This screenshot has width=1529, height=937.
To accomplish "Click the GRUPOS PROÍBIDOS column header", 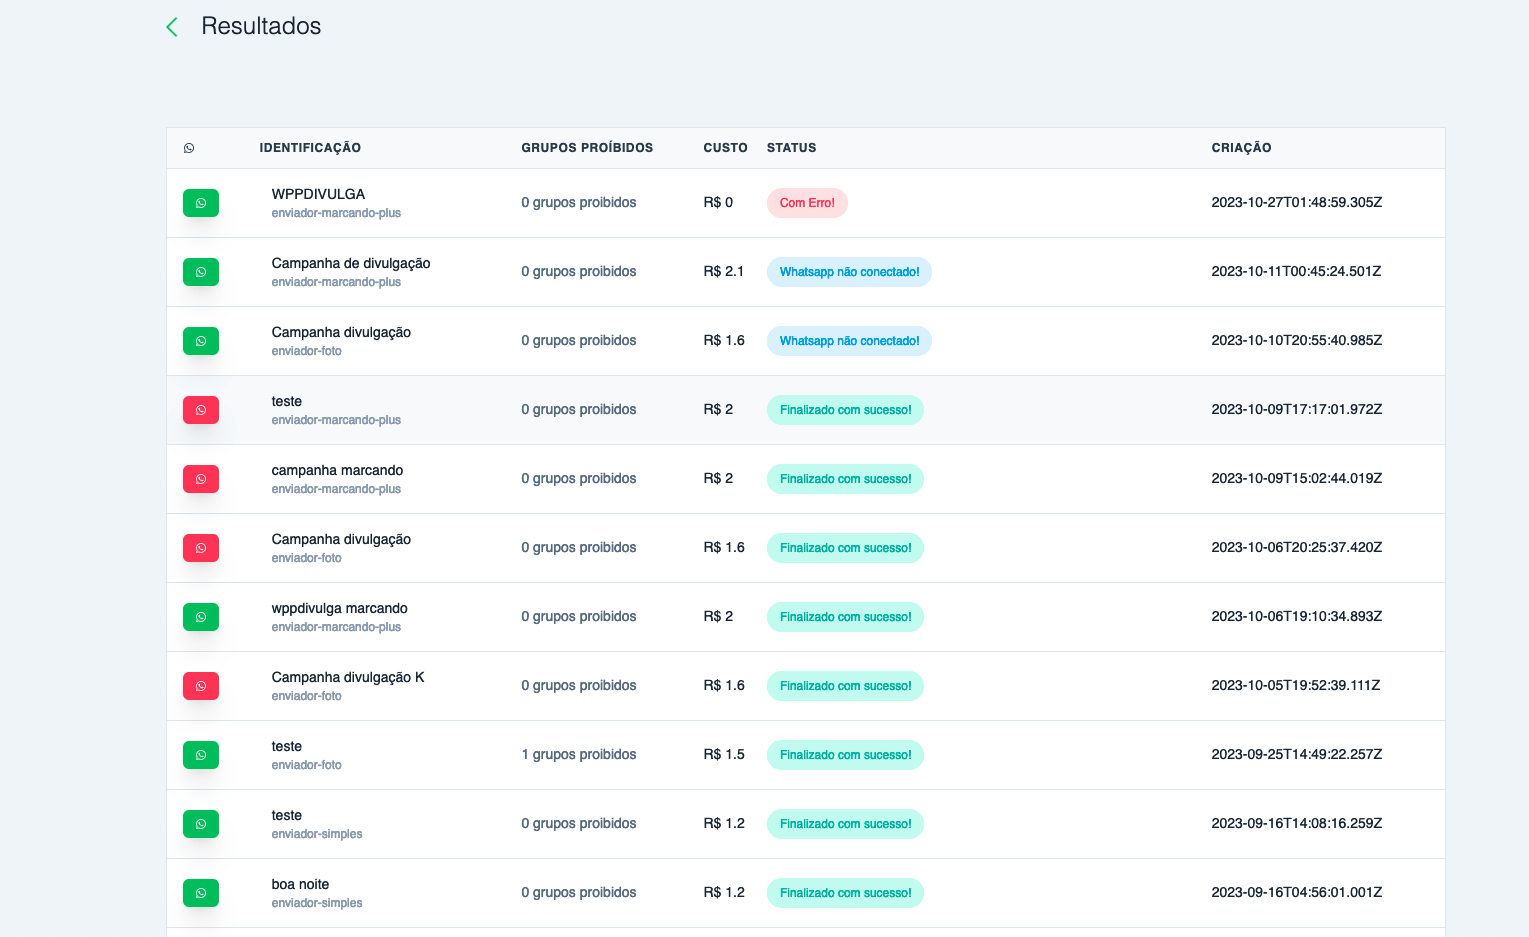I will 587,148.
